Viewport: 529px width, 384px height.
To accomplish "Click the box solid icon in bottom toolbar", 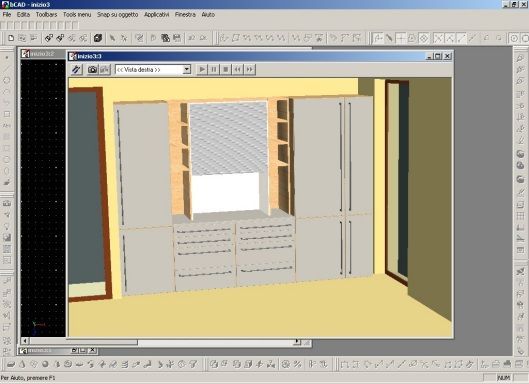I will click(11, 364).
